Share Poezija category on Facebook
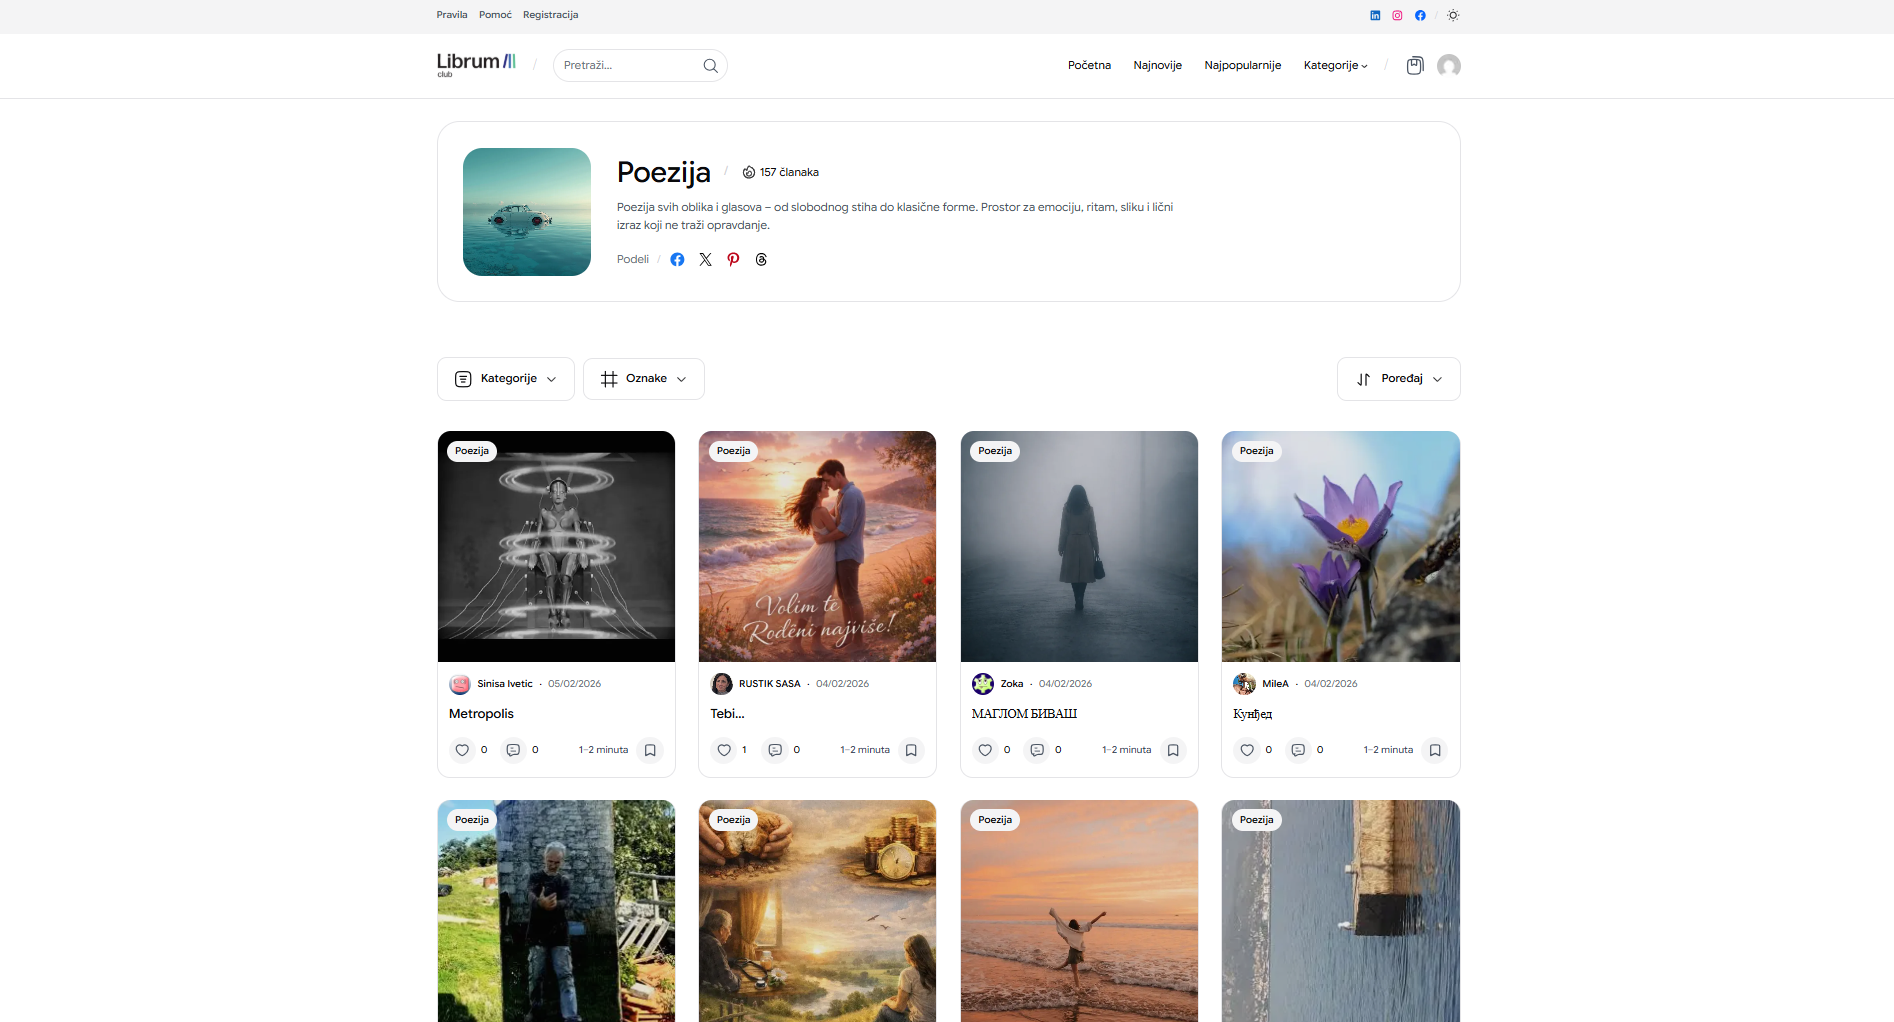This screenshot has height=1022, width=1894. (x=677, y=260)
